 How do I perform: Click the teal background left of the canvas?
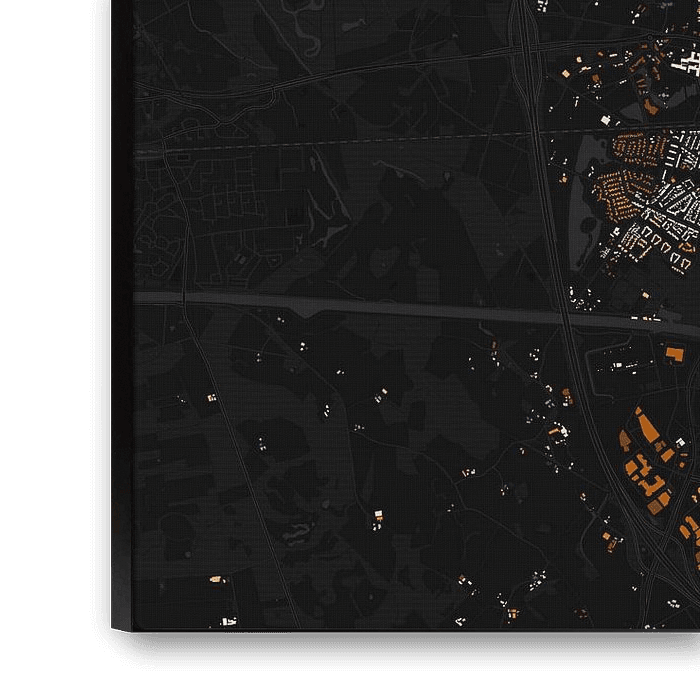[50, 300]
